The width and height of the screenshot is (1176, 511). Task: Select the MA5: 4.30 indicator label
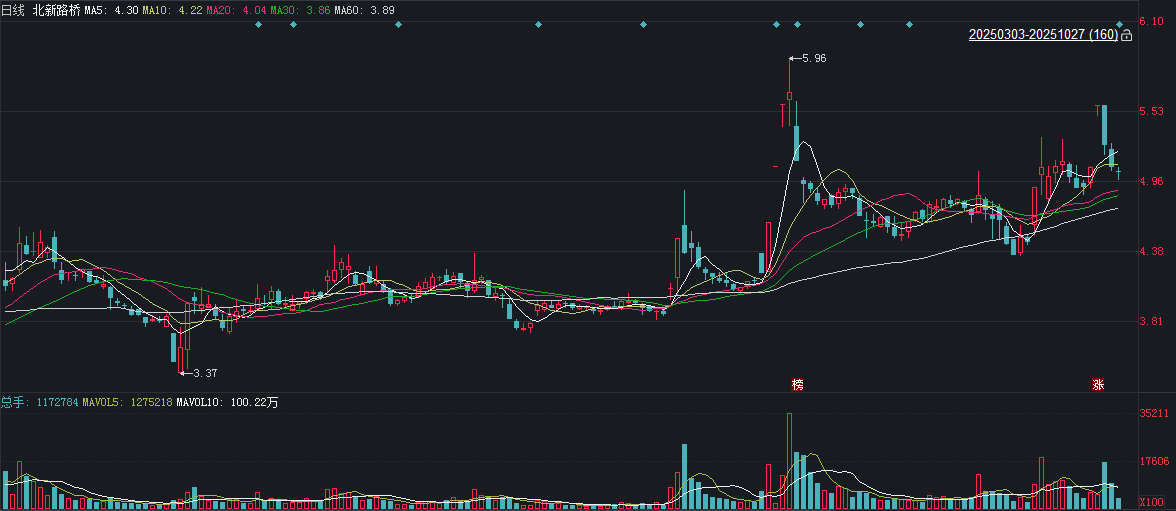click(x=111, y=11)
